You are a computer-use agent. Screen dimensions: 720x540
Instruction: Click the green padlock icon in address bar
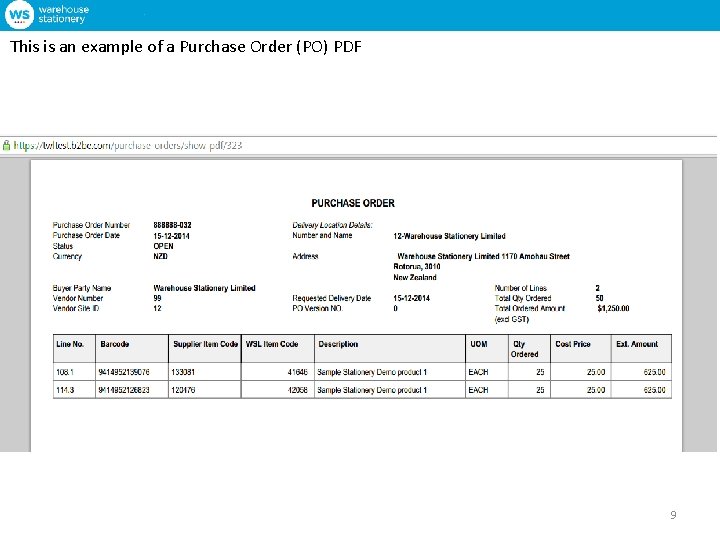tap(6, 146)
